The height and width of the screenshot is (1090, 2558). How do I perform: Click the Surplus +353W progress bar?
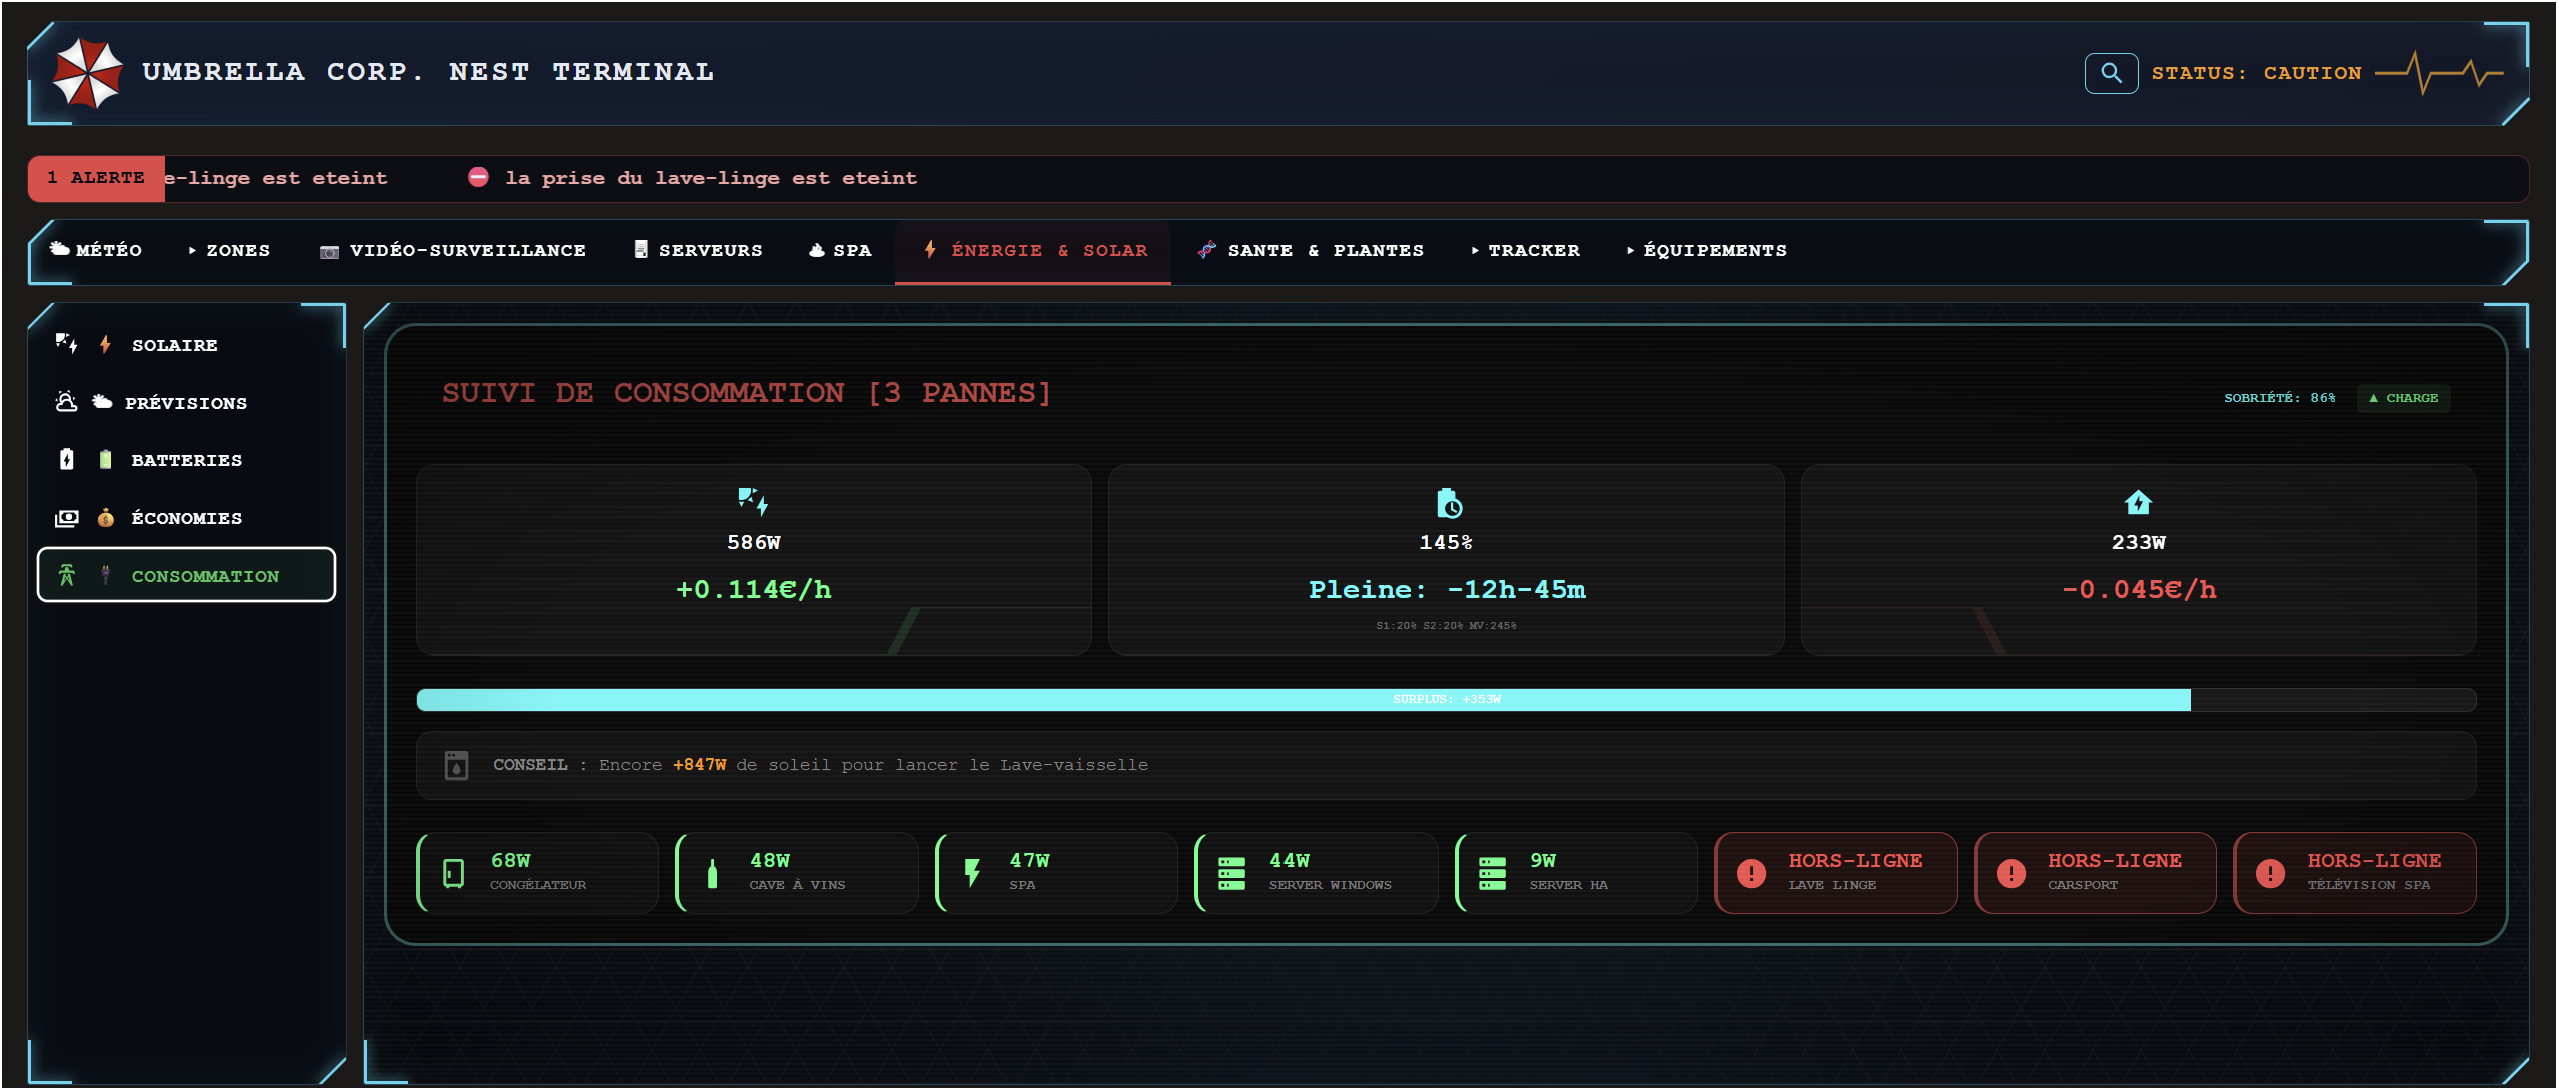[x=1446, y=699]
